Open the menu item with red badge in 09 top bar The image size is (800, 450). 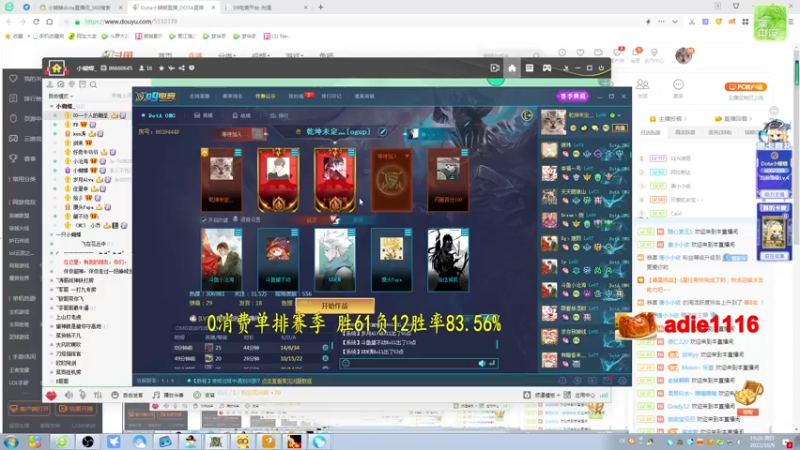(299, 96)
